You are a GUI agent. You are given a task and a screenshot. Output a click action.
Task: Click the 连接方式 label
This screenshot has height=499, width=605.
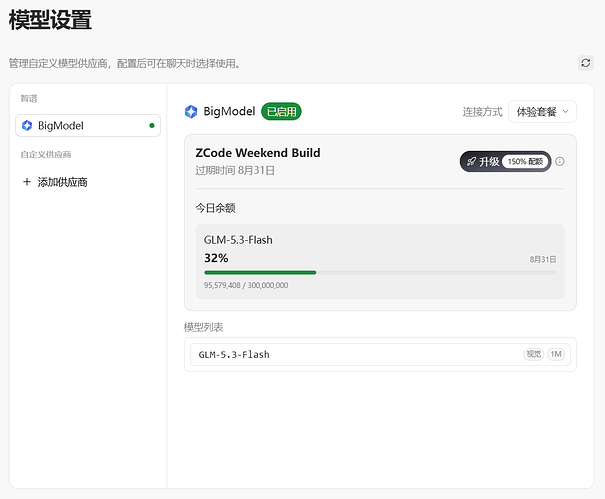point(482,112)
